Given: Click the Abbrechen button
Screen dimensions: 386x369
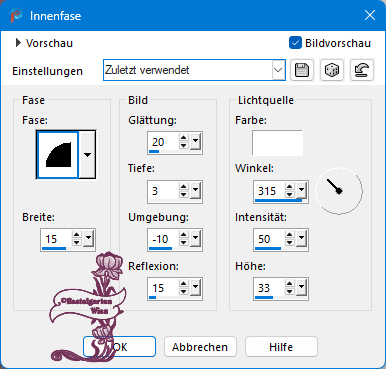Looking at the screenshot, I should [x=200, y=347].
